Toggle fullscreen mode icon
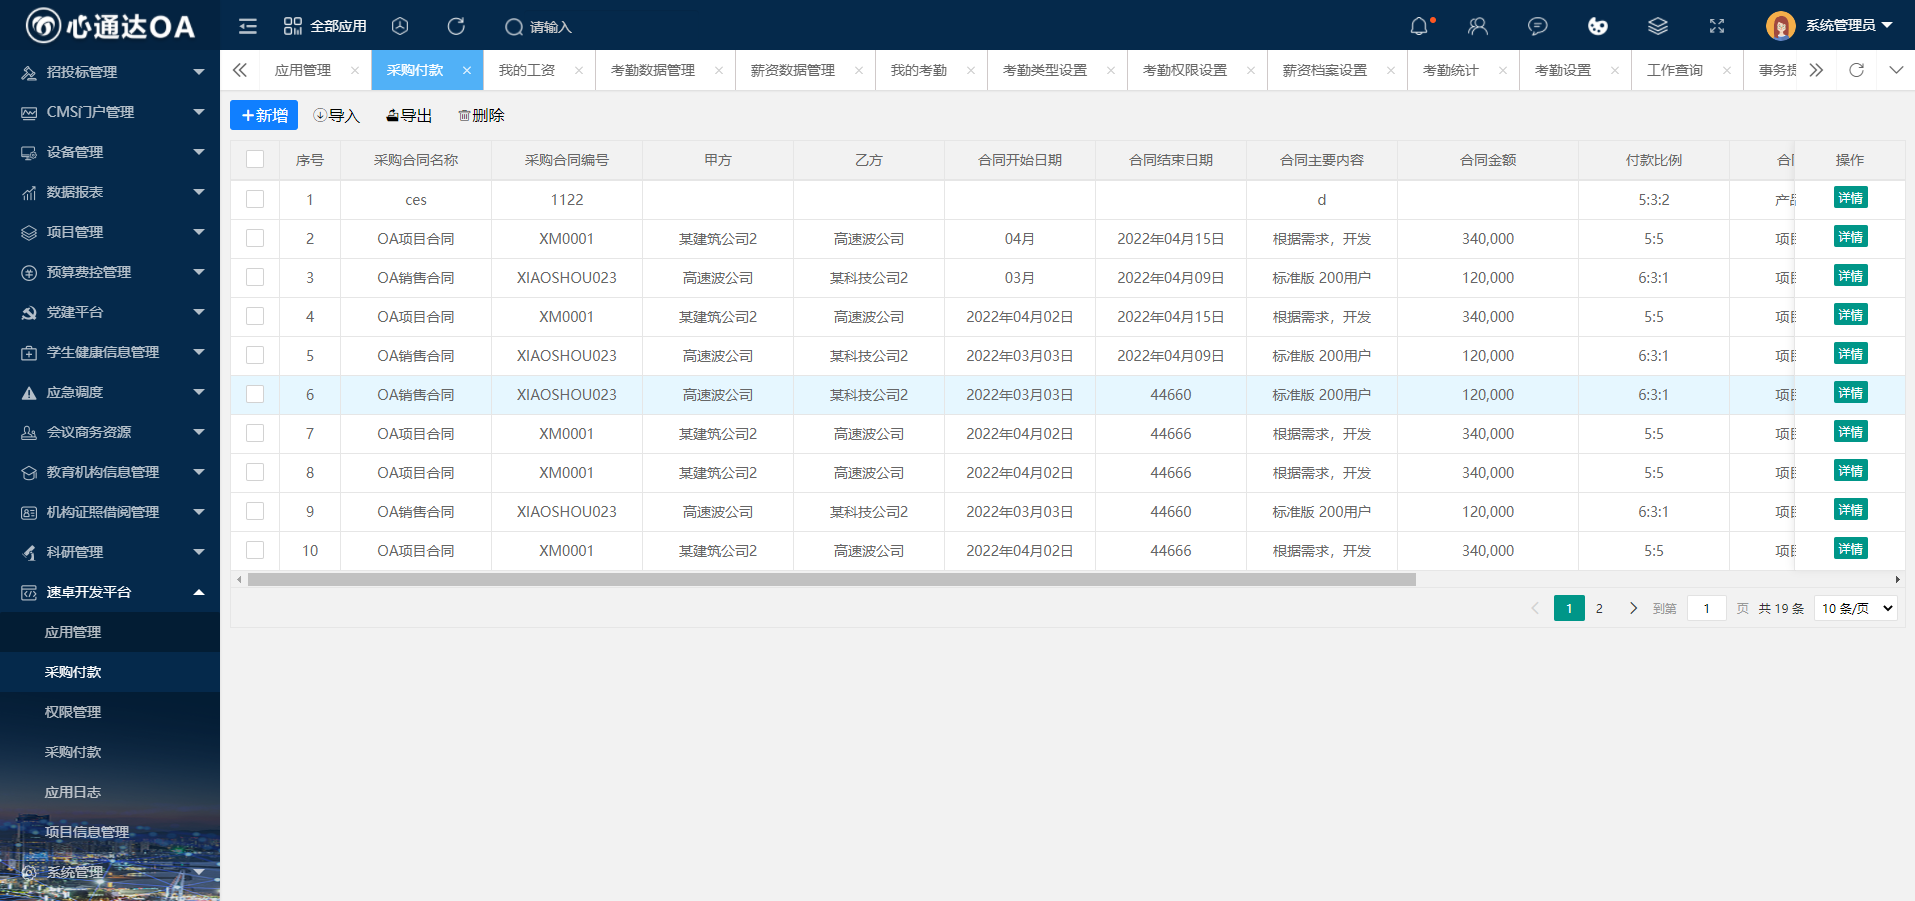1915x901 pixels. tap(1717, 26)
